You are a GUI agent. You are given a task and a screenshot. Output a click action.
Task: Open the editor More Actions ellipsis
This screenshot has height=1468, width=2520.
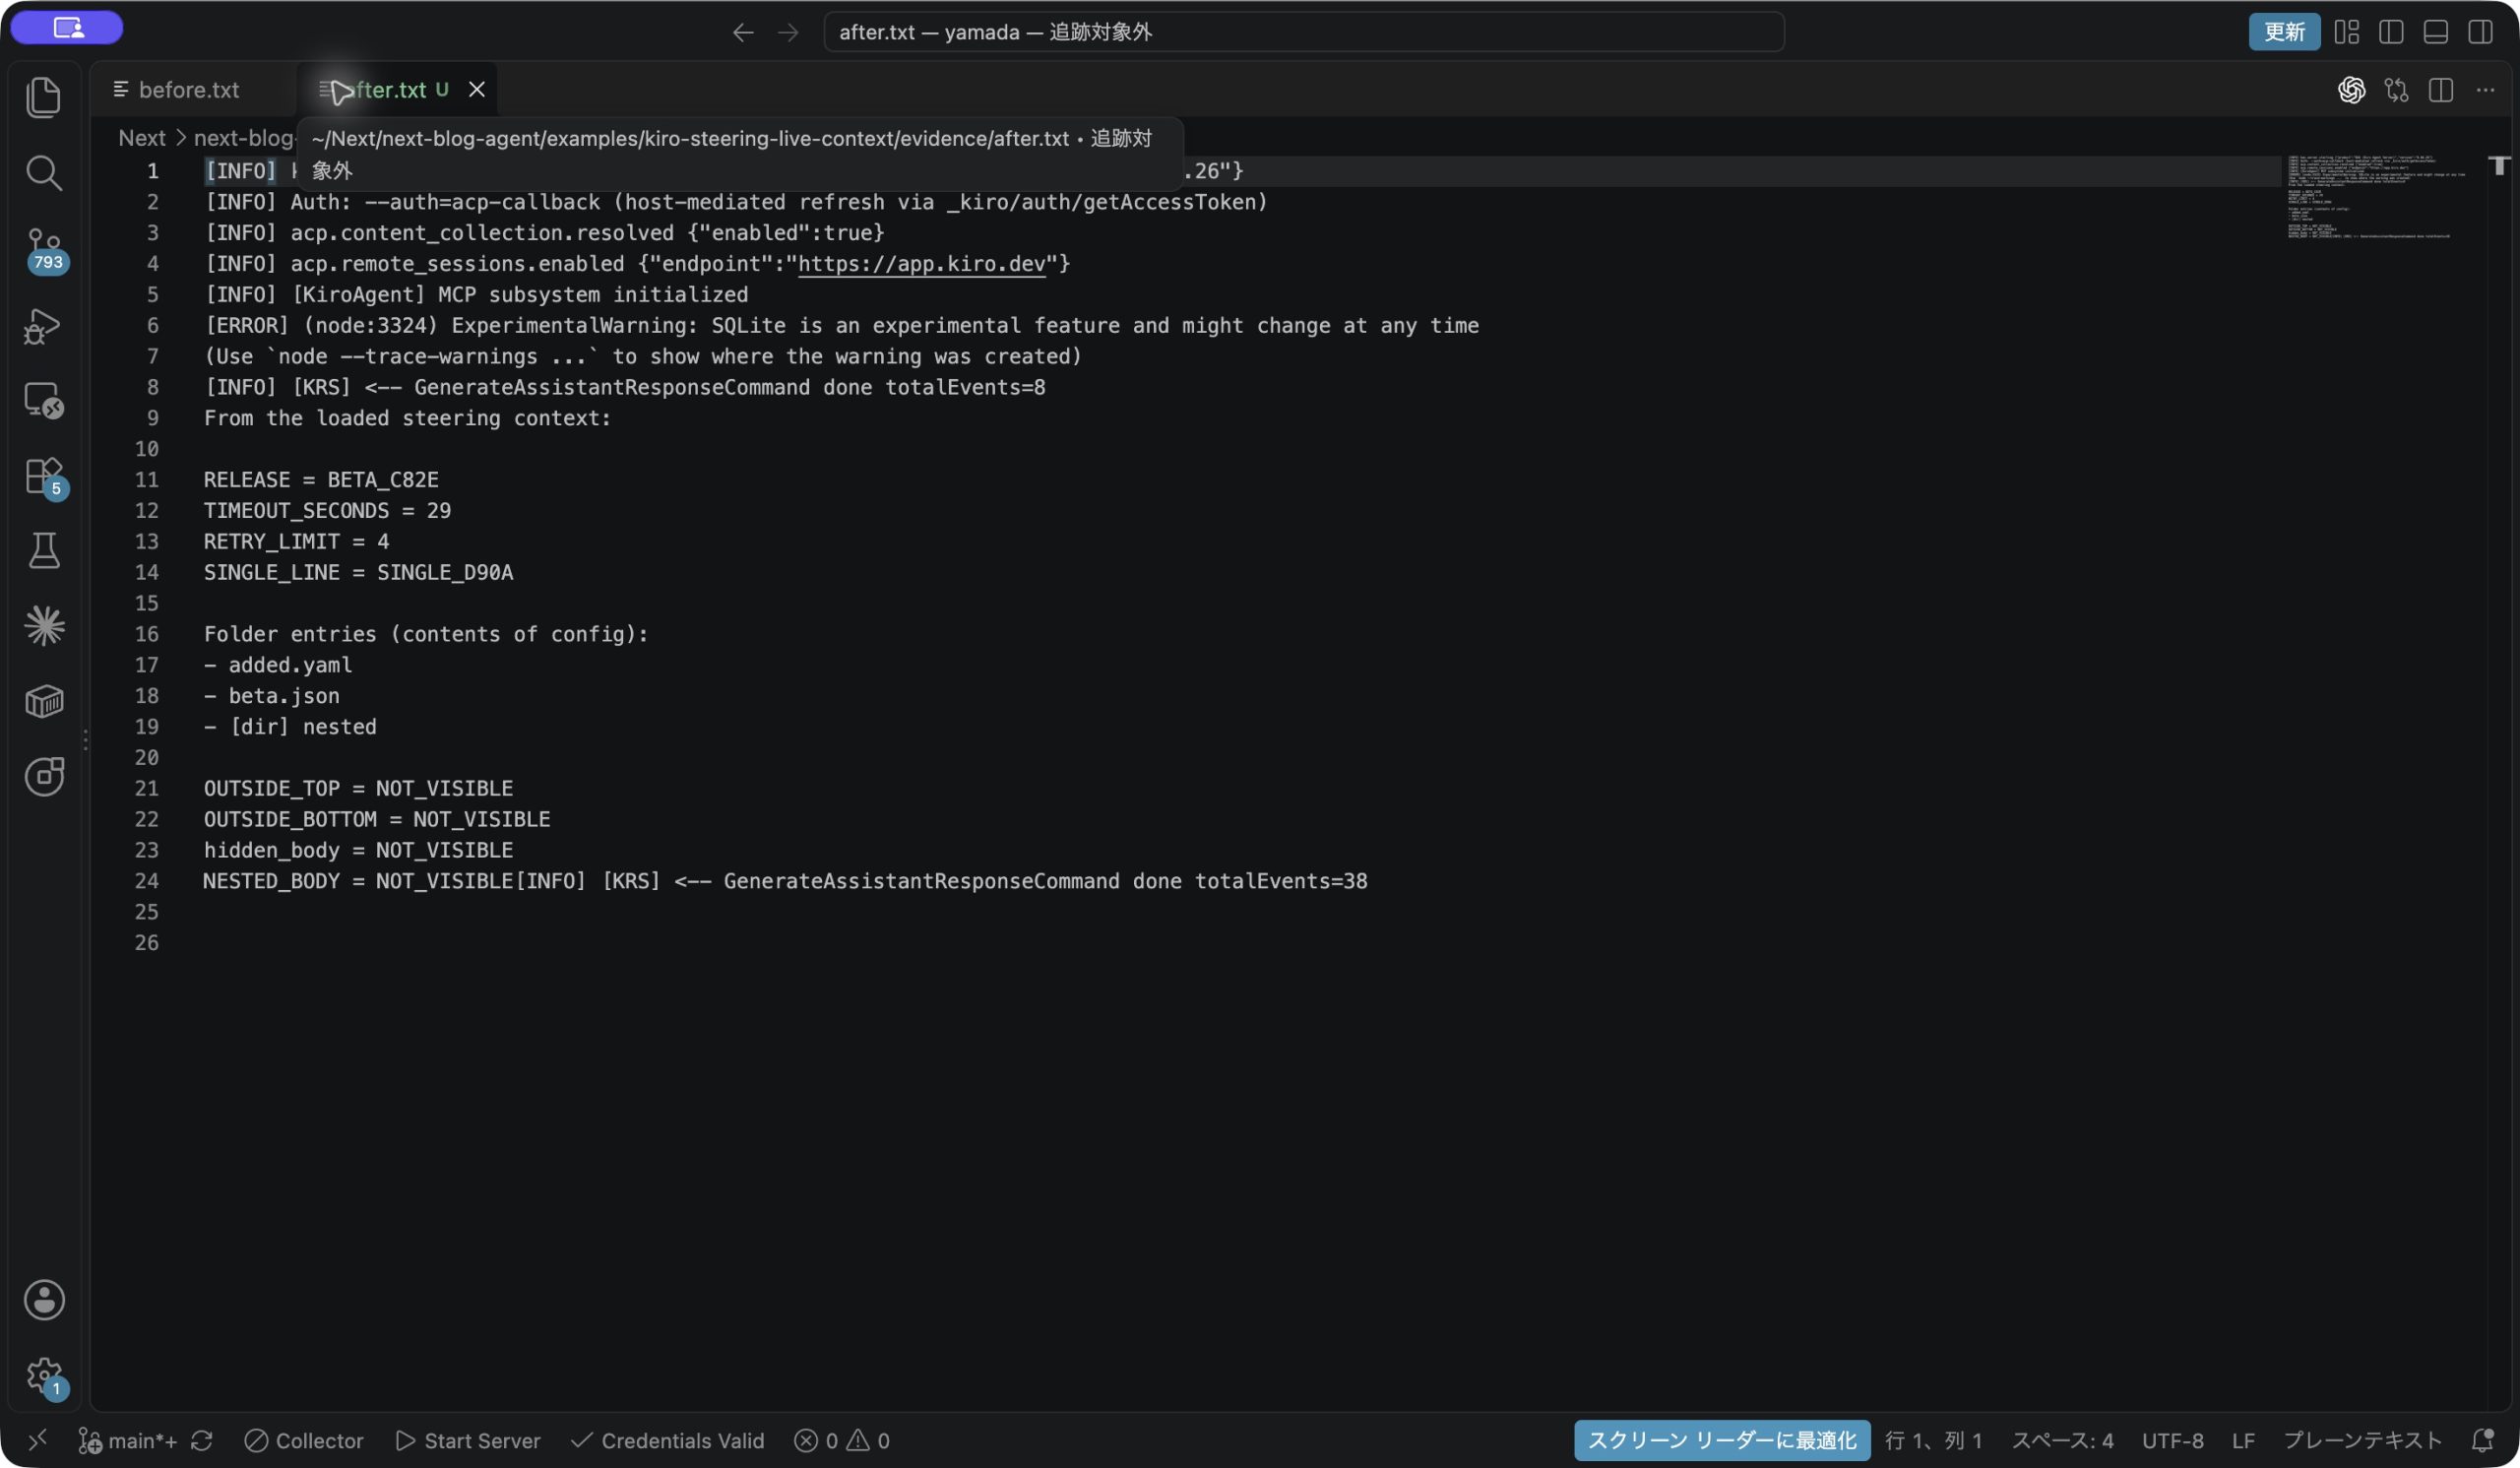pyautogui.click(x=2485, y=90)
